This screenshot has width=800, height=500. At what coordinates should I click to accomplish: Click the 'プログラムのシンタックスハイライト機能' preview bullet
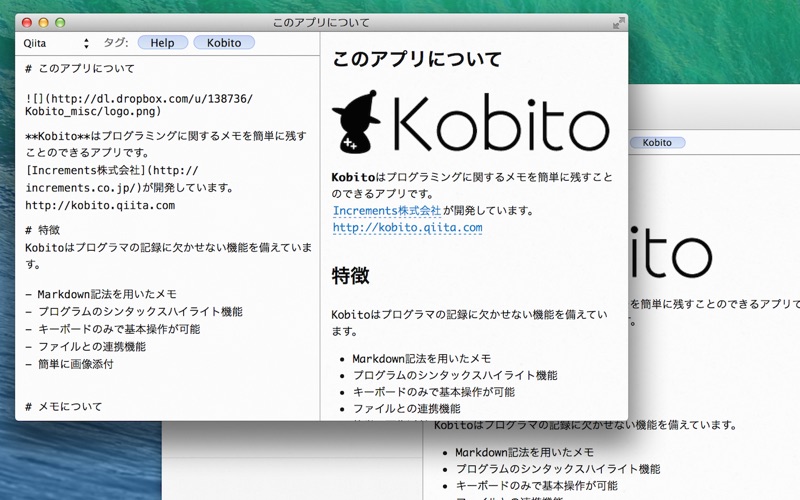point(455,376)
